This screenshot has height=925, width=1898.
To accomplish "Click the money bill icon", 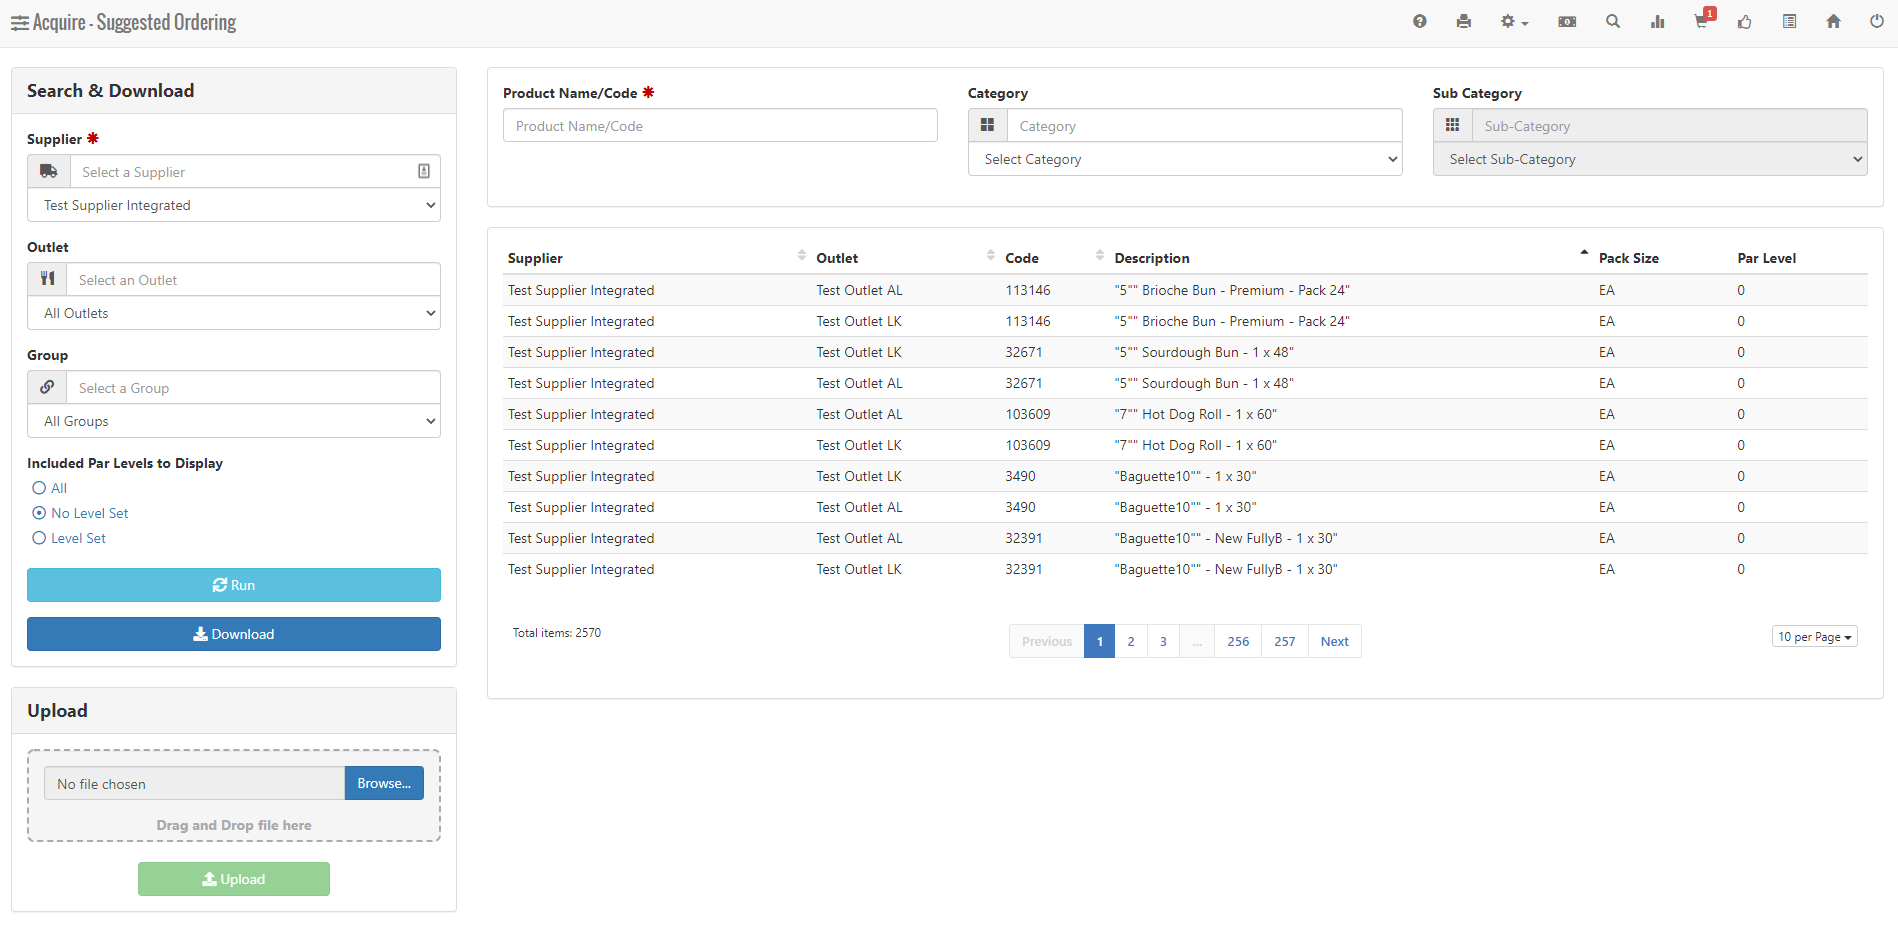I will coord(1567,21).
